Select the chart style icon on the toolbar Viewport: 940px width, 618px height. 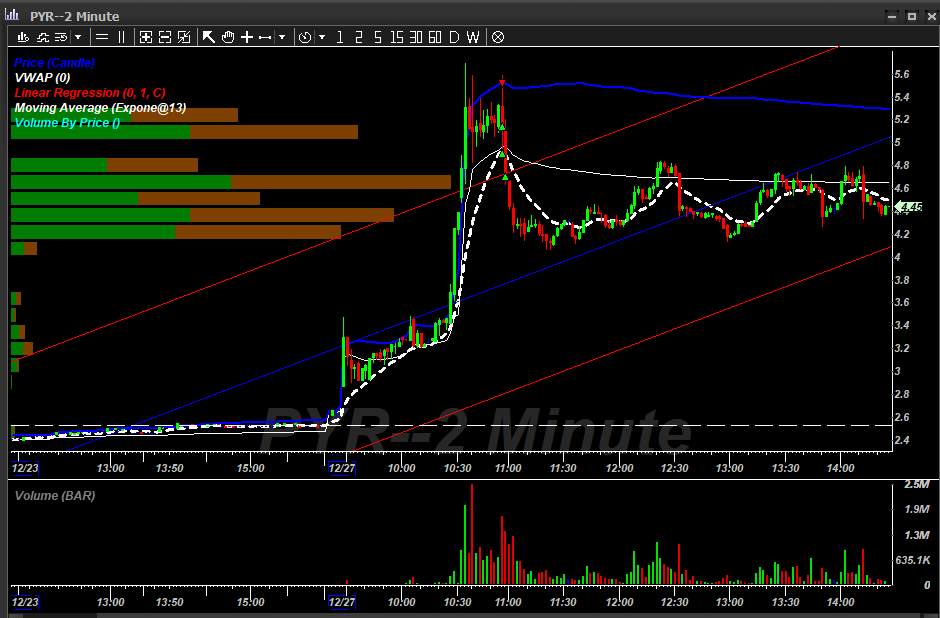click(x=23, y=37)
